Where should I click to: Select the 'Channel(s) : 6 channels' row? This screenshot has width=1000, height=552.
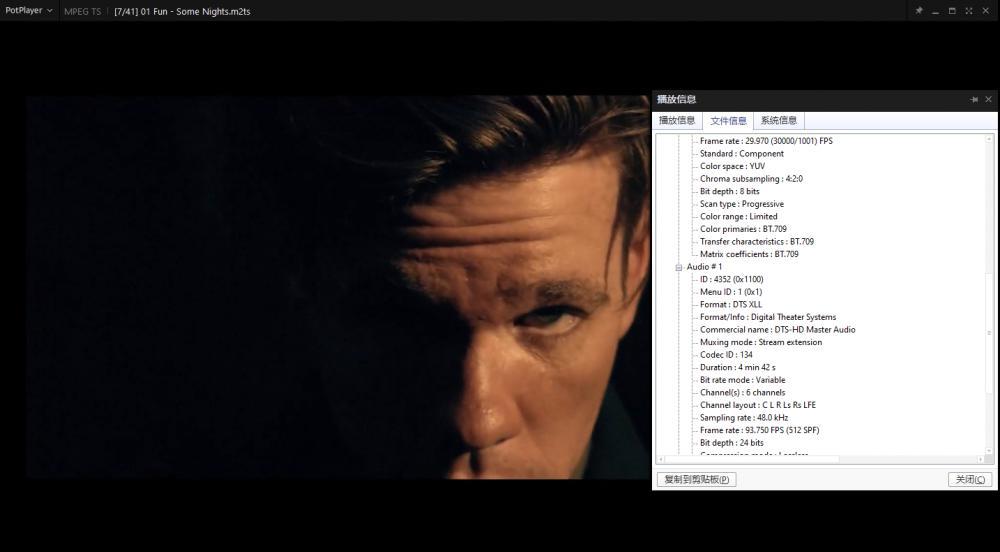[742, 393]
